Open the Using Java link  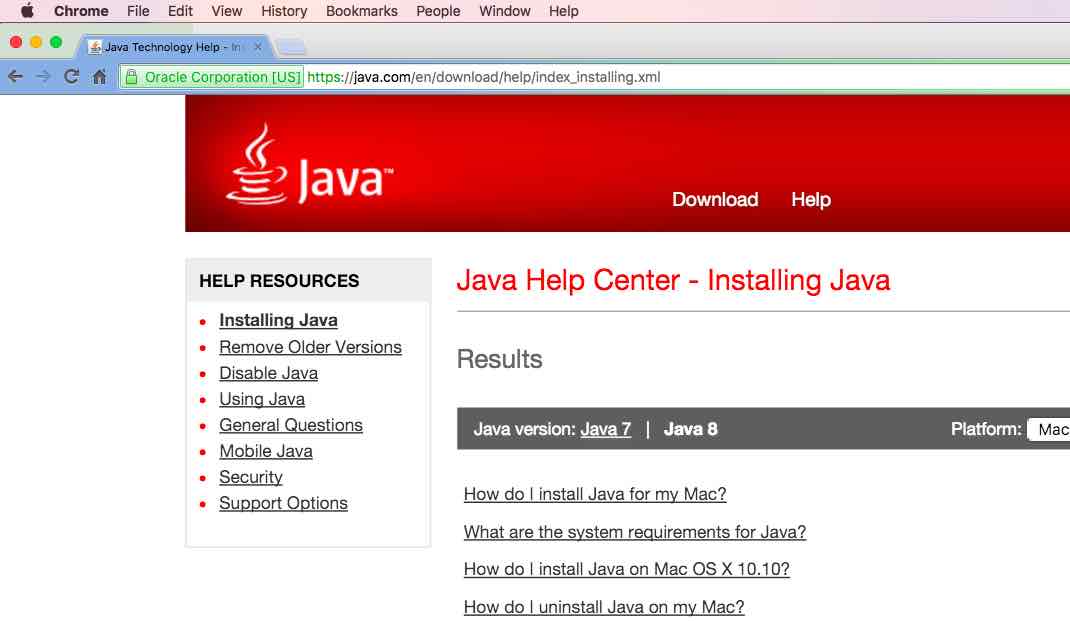point(262,399)
